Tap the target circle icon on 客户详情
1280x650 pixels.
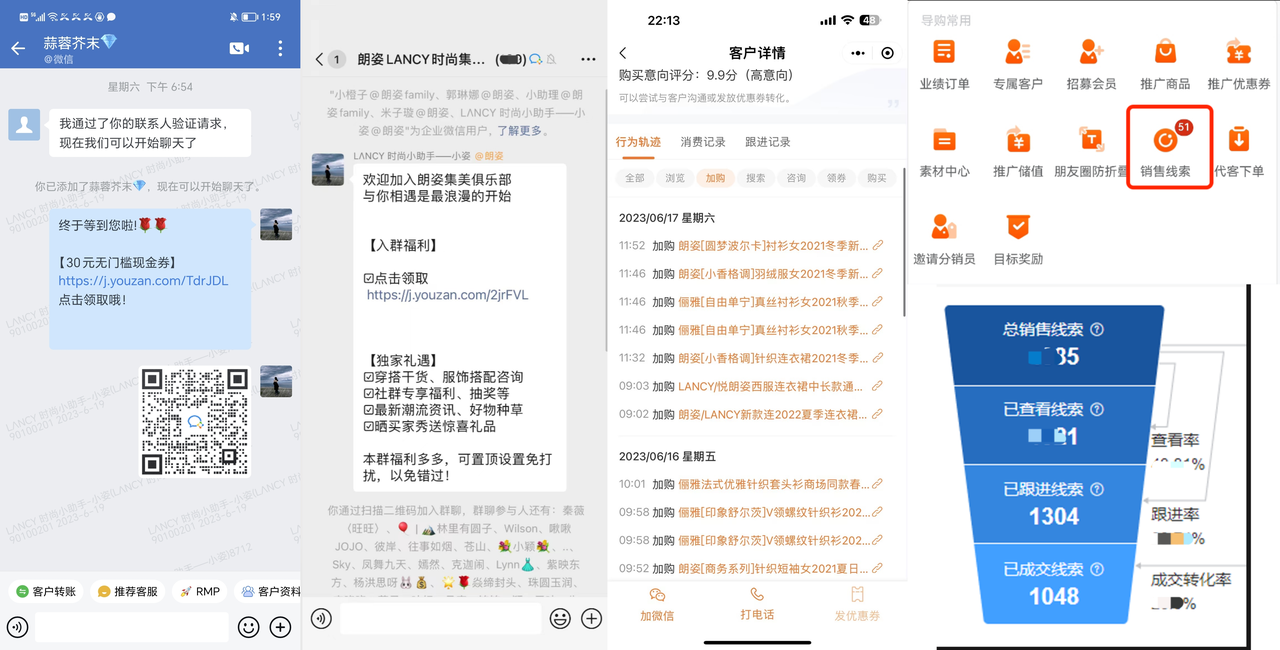(888, 53)
